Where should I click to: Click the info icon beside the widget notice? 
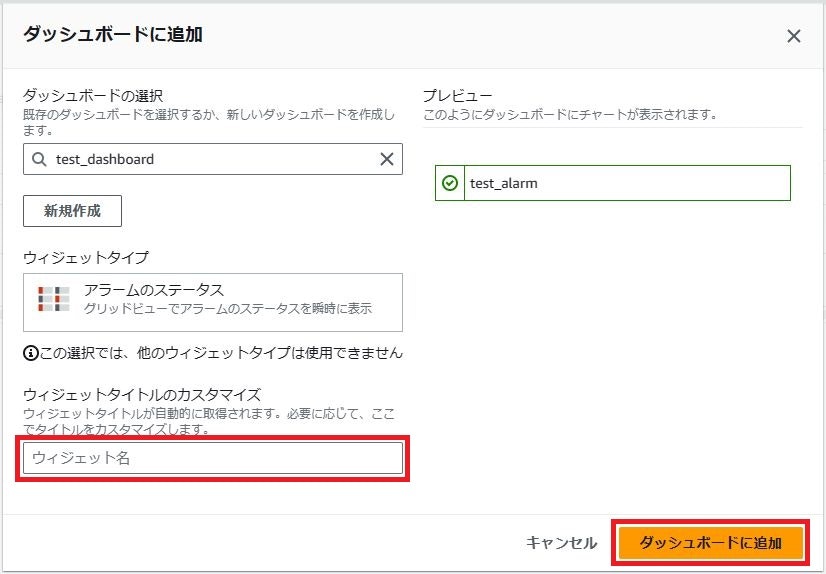click(x=31, y=353)
